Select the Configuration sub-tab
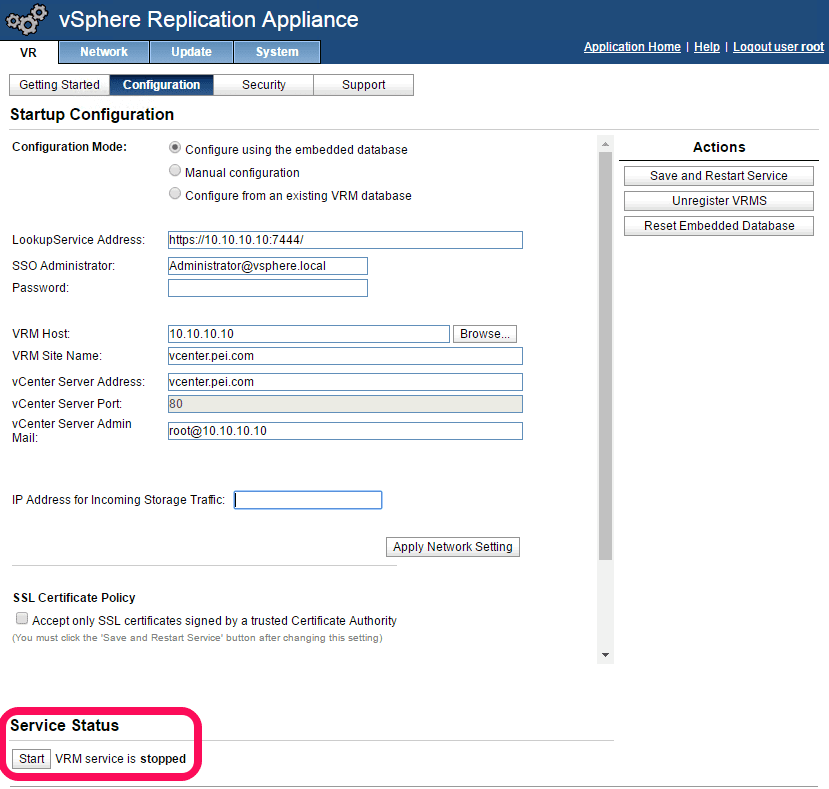Image resolution: width=829 pixels, height=789 pixels. [161, 85]
